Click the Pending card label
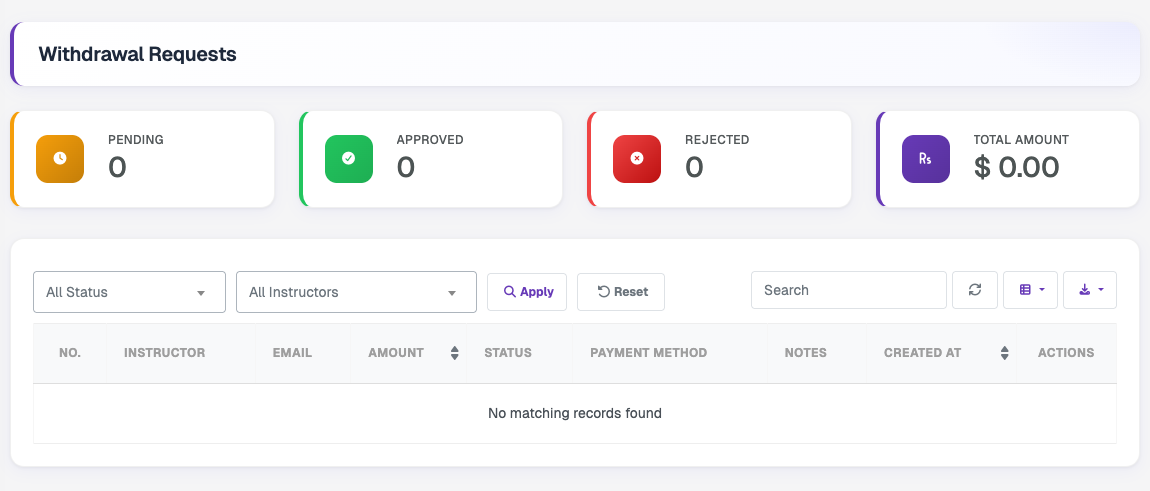 (136, 139)
